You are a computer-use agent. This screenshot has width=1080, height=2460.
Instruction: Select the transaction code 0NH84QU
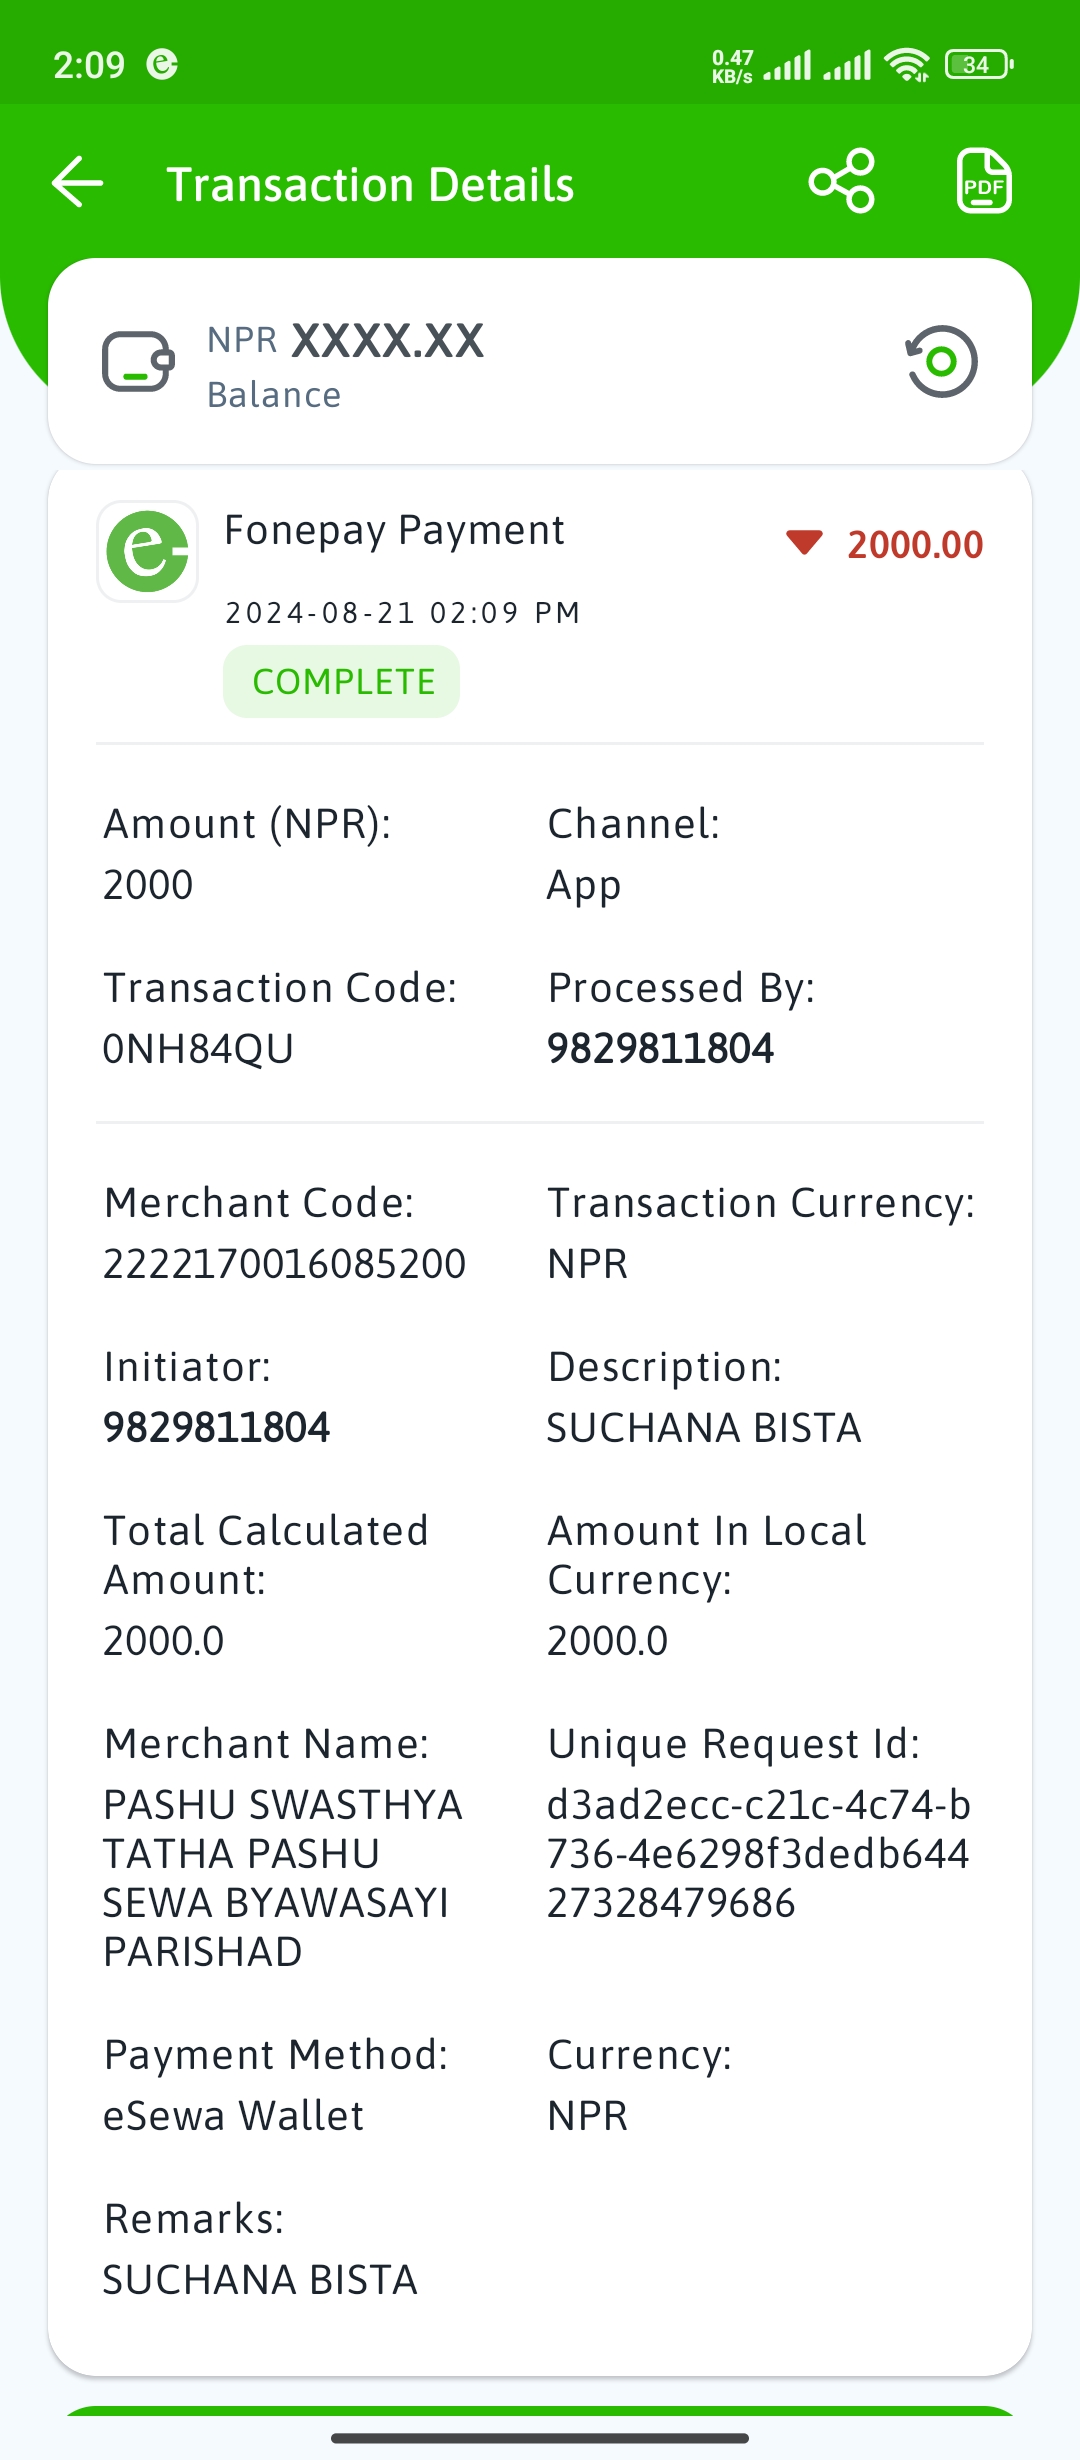tap(199, 1049)
